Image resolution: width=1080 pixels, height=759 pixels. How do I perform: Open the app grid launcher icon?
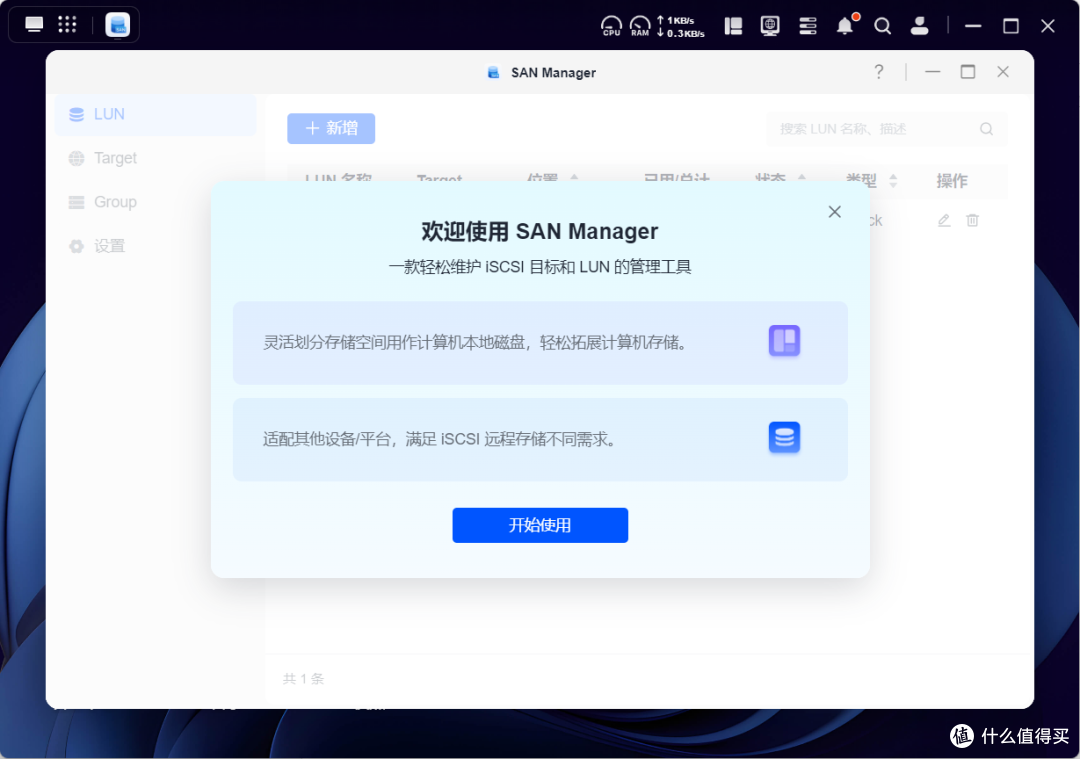(x=67, y=25)
